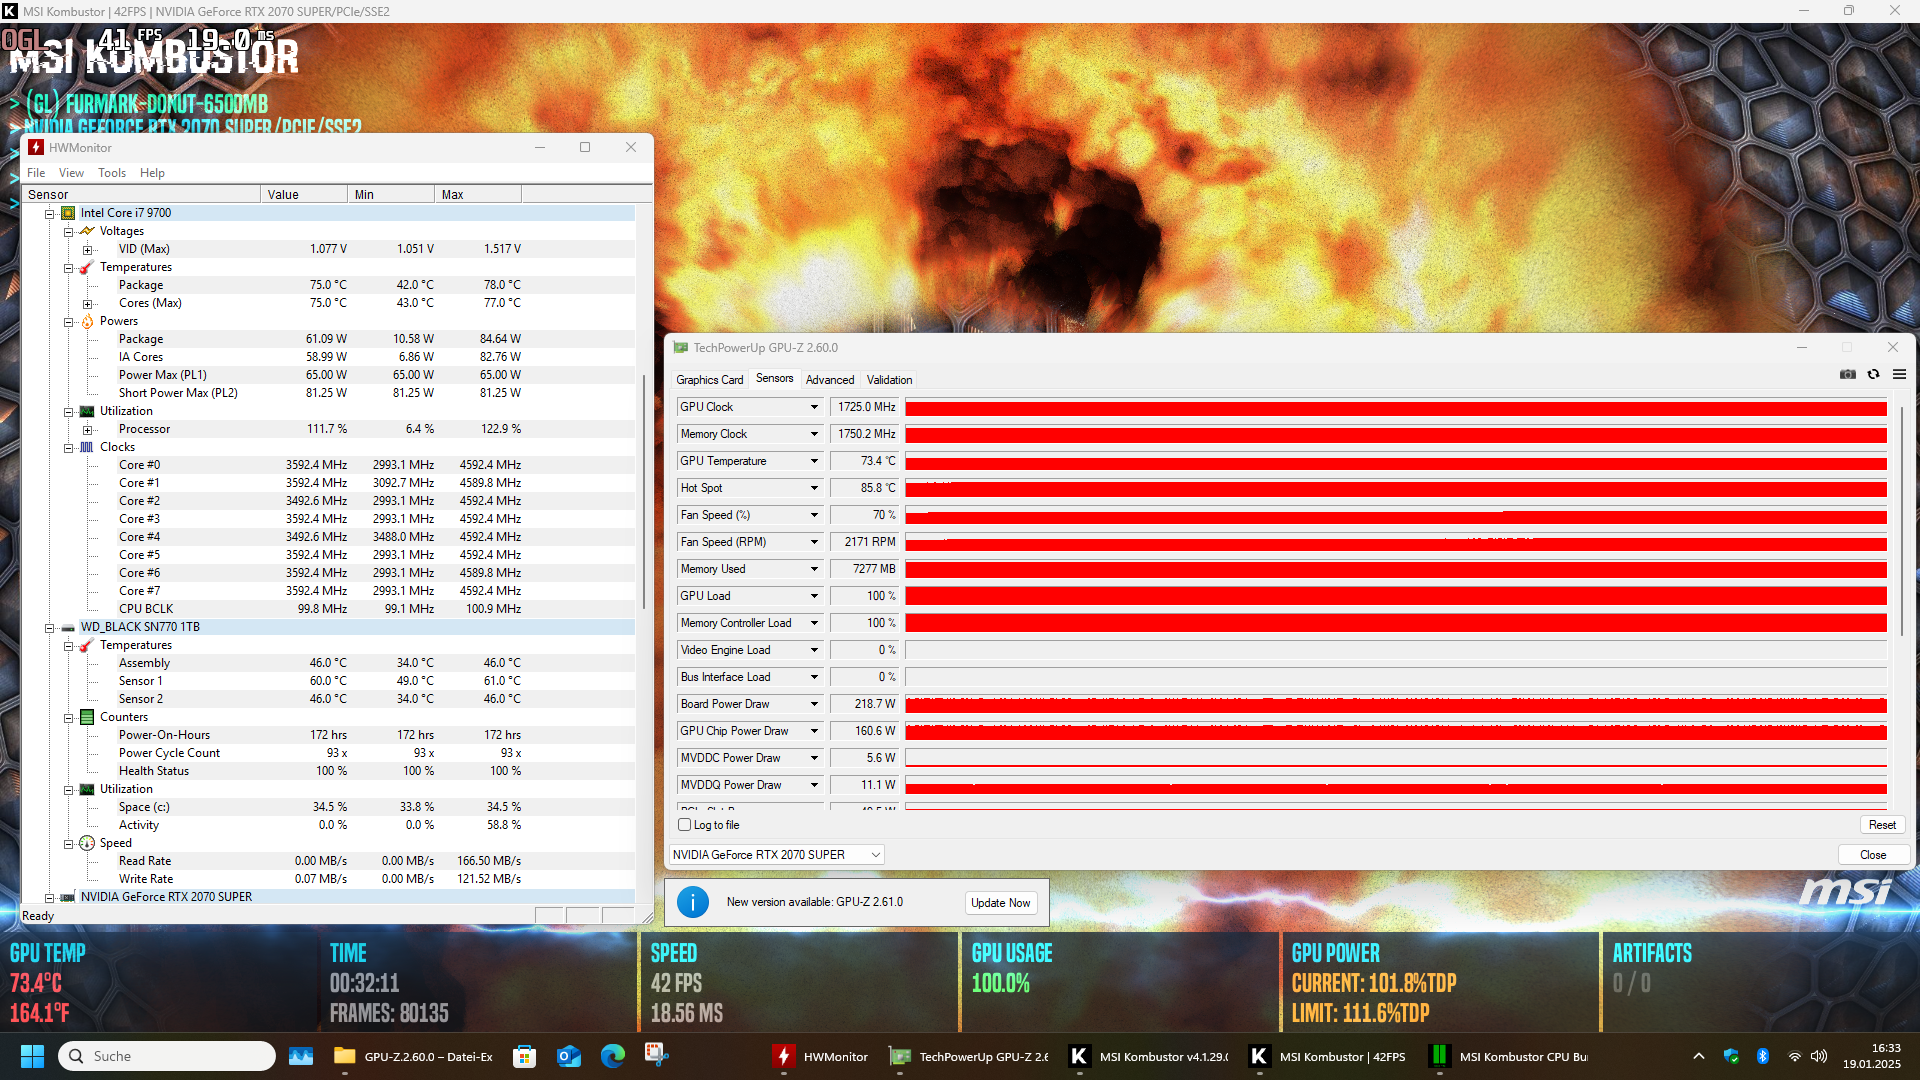This screenshot has height=1080, width=1920.
Task: Switch to the Graphics Card tab
Action: point(709,380)
